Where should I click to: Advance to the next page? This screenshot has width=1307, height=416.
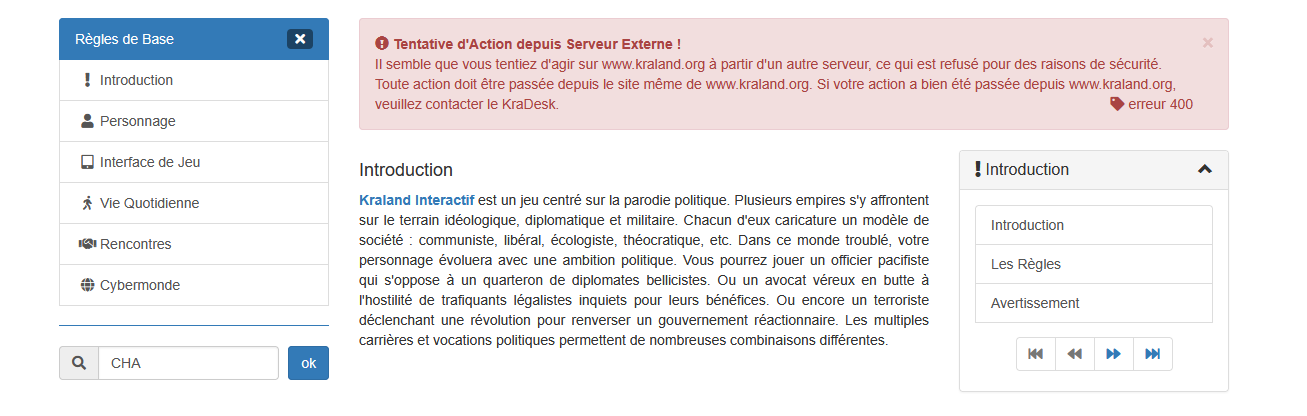click(x=1113, y=354)
